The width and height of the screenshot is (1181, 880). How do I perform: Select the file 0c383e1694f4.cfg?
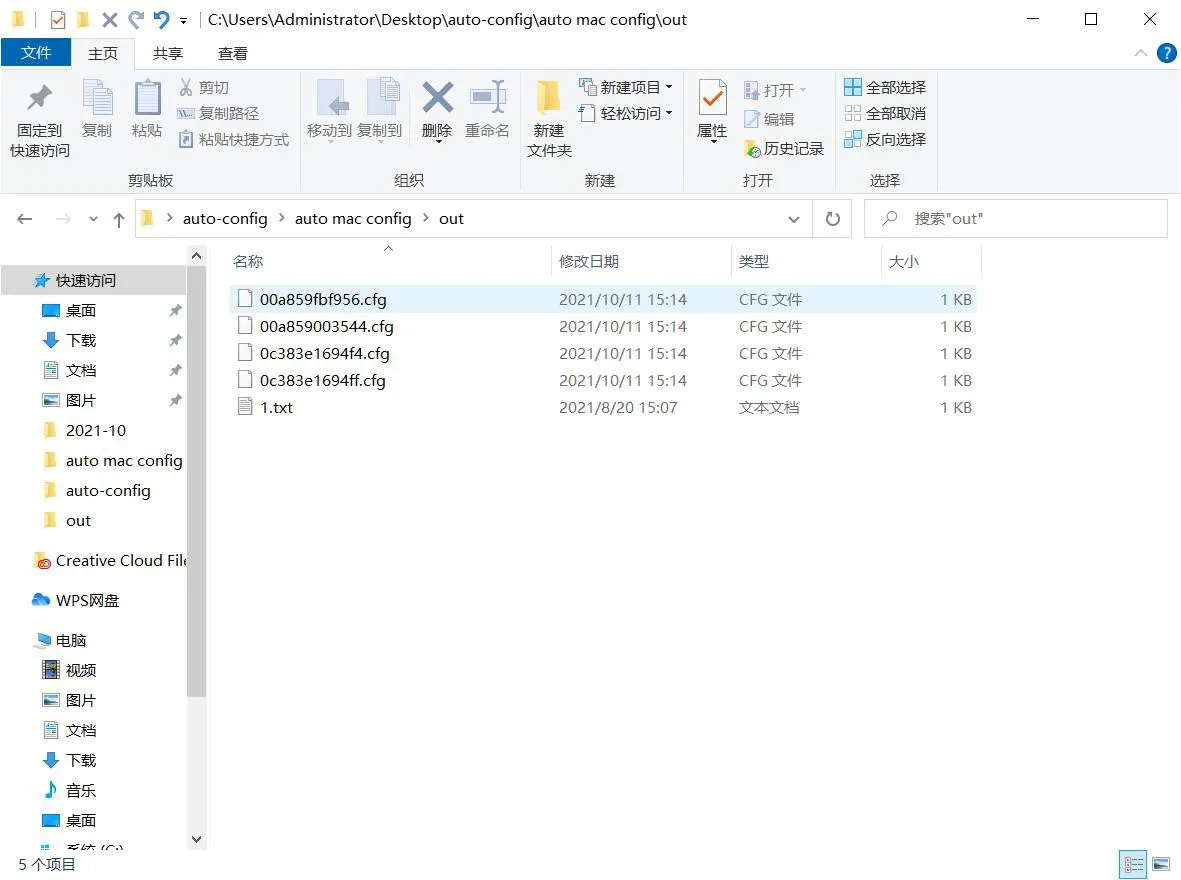point(324,354)
